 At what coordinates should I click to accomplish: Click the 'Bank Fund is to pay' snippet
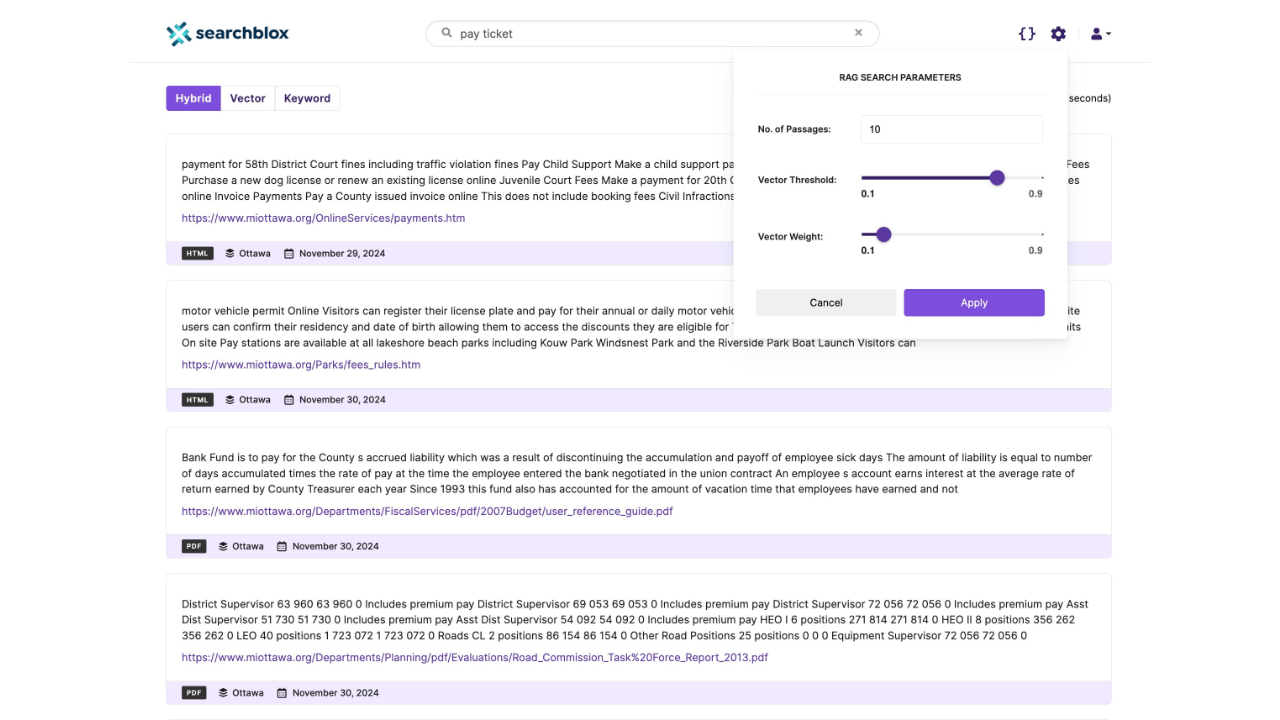[x=637, y=474]
